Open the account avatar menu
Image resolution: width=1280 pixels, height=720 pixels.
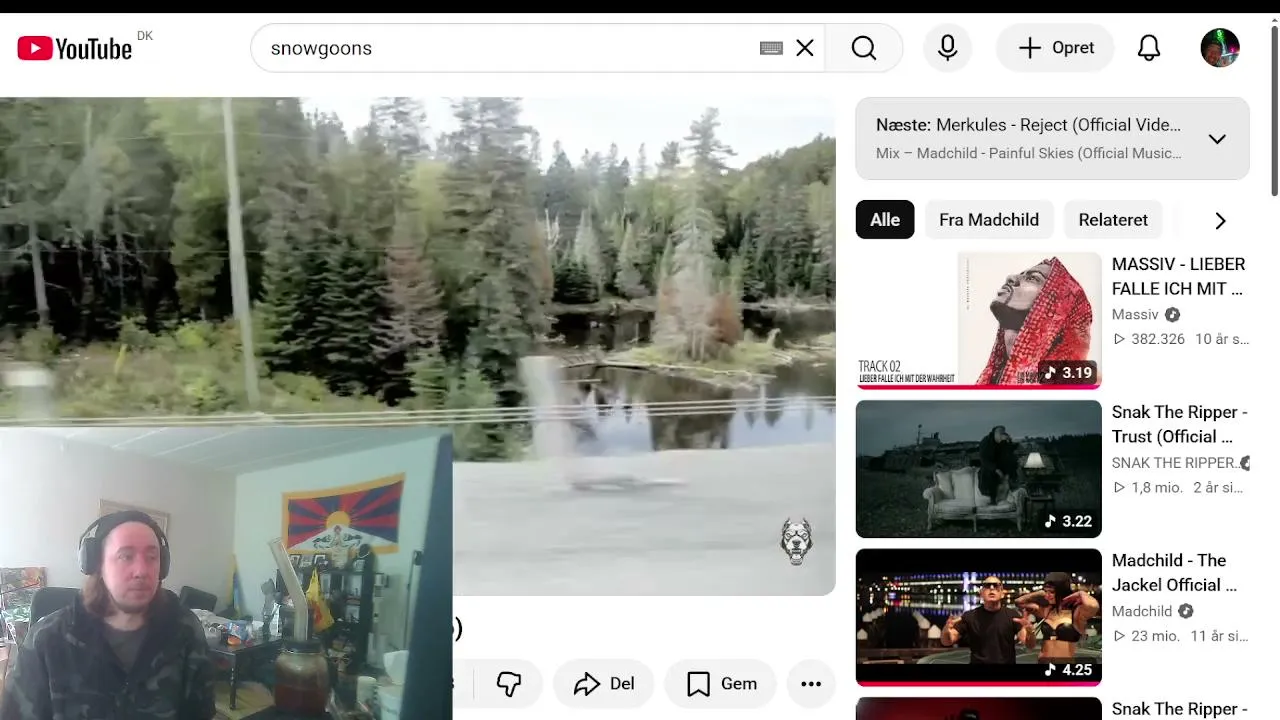pos(1220,48)
